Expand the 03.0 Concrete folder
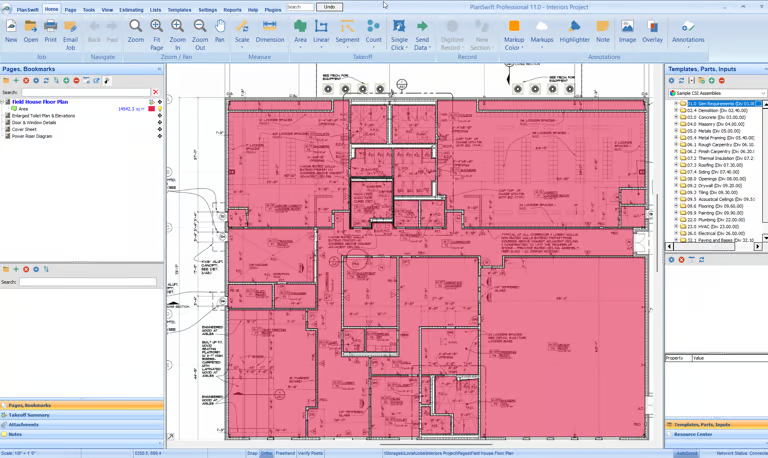 (x=676, y=118)
